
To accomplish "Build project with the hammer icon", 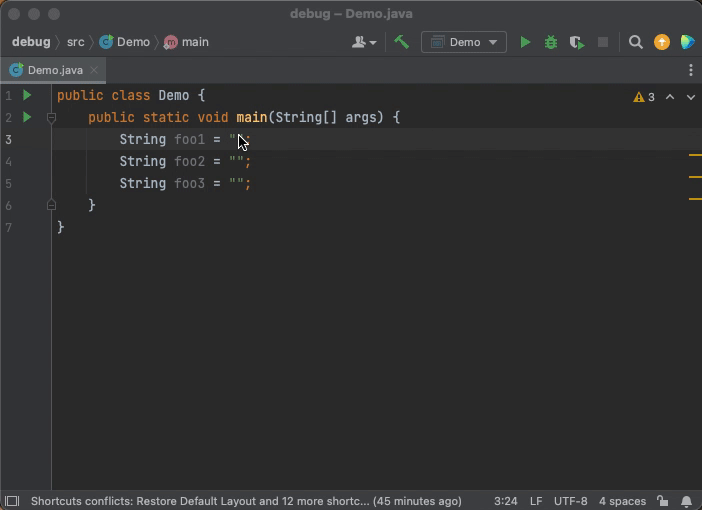I will point(402,42).
